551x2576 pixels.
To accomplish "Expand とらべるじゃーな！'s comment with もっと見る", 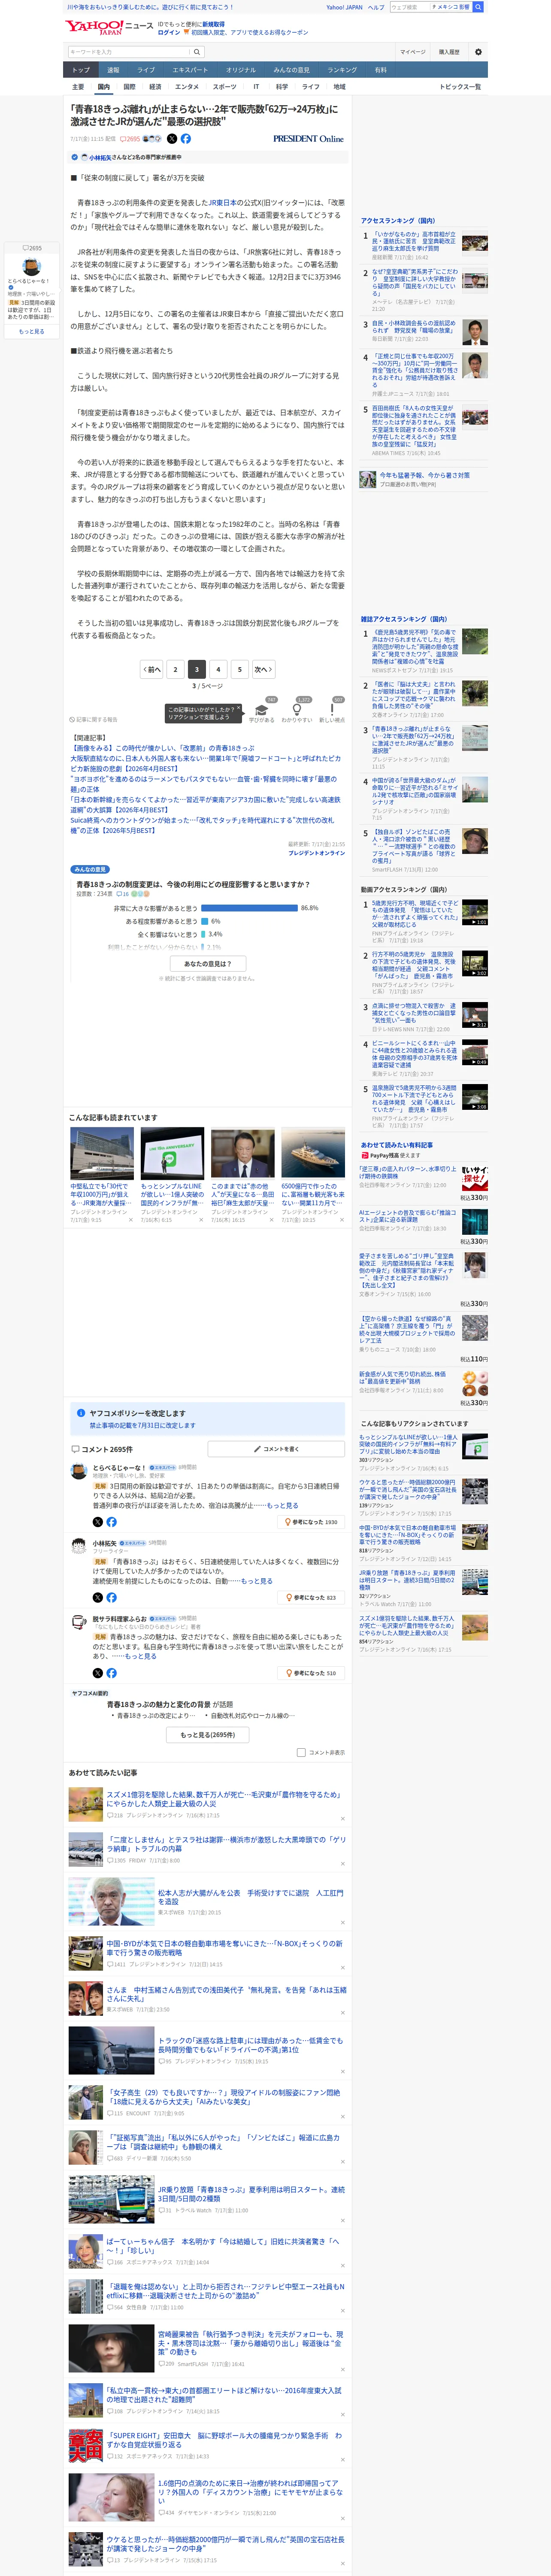I will (282, 1505).
